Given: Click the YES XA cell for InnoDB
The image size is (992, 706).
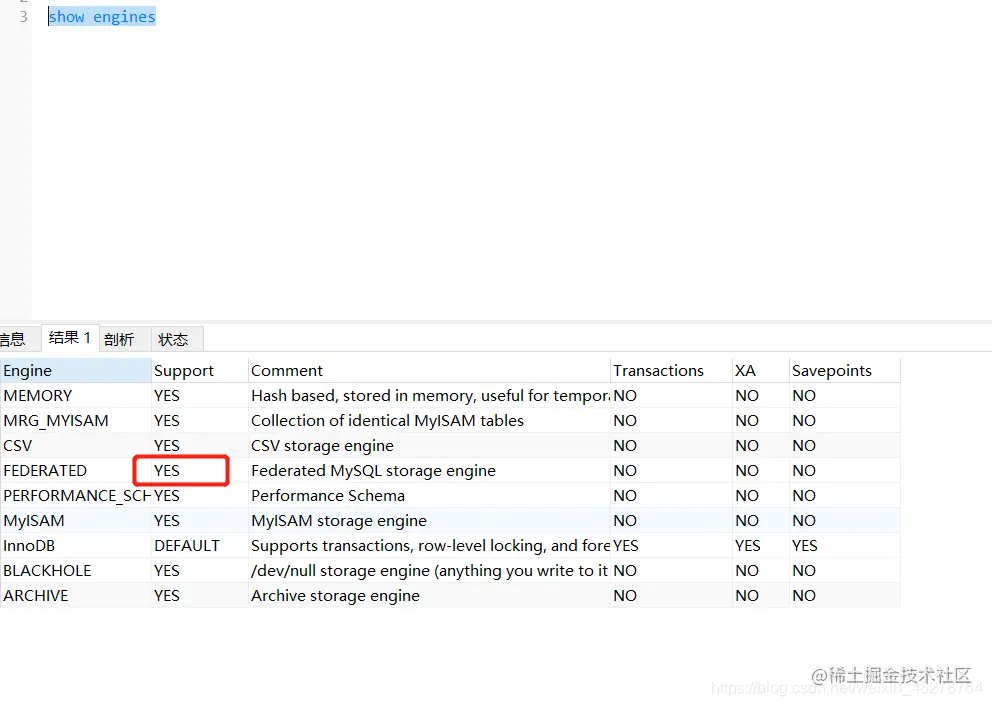Looking at the screenshot, I should pos(761,545).
